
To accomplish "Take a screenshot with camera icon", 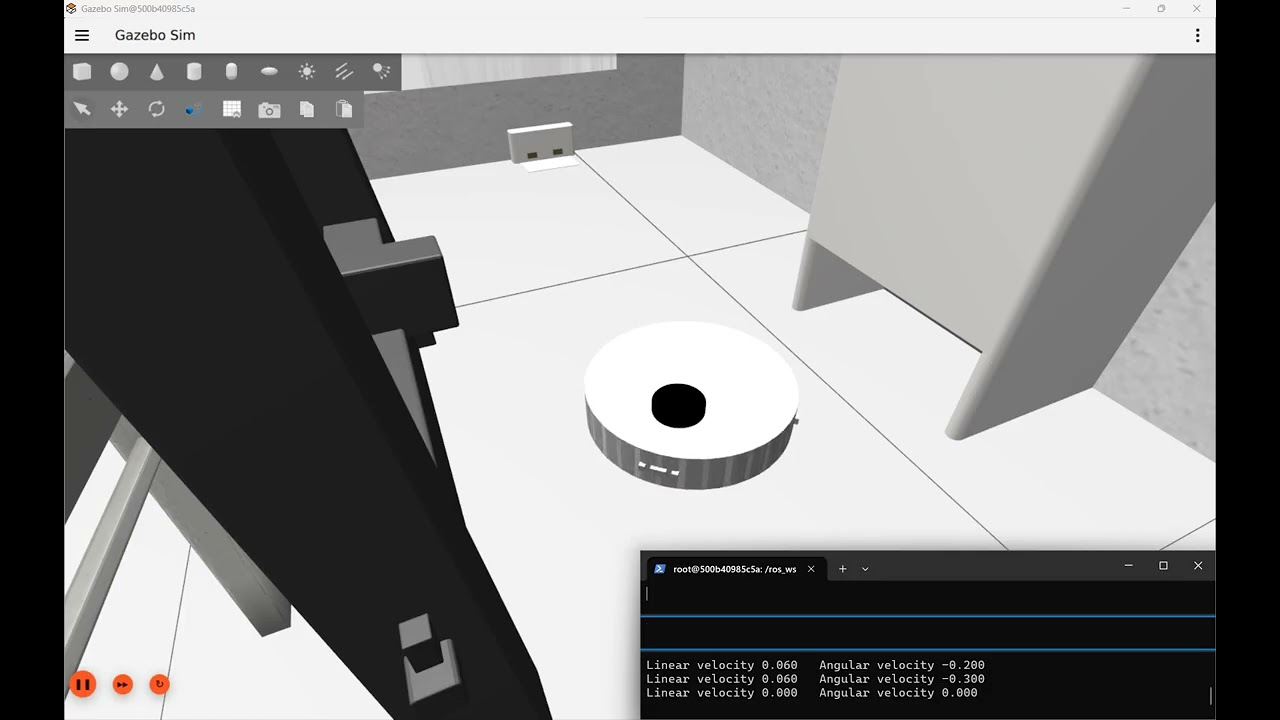I will [269, 110].
